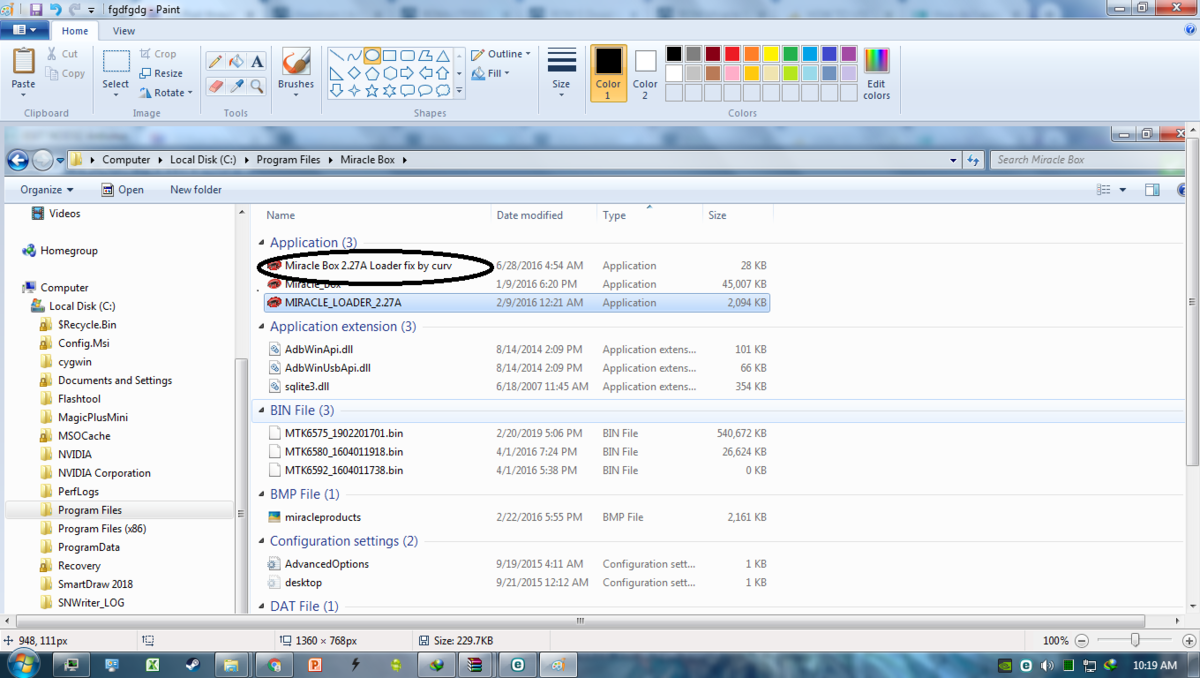Choose the Right arrow shape

(x=408, y=73)
